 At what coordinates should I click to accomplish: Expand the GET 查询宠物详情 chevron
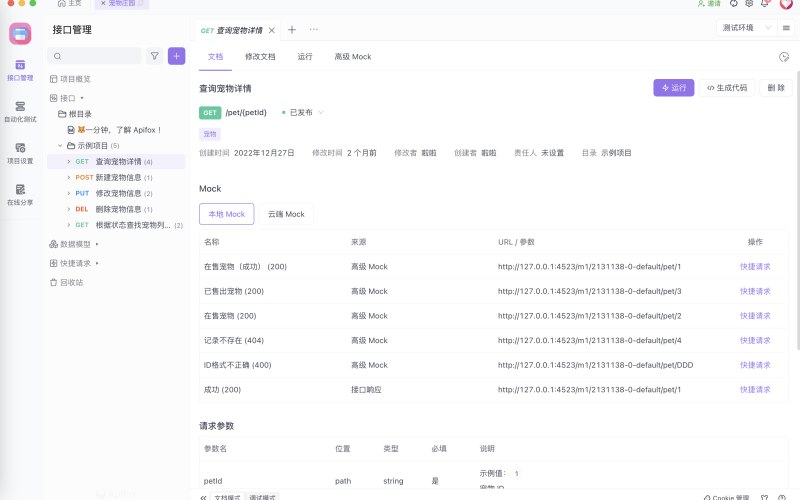tap(69, 161)
